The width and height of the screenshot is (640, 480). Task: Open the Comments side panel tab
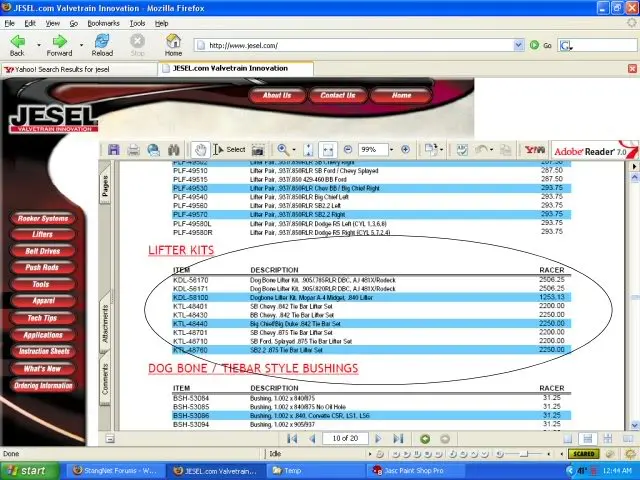coord(105,379)
